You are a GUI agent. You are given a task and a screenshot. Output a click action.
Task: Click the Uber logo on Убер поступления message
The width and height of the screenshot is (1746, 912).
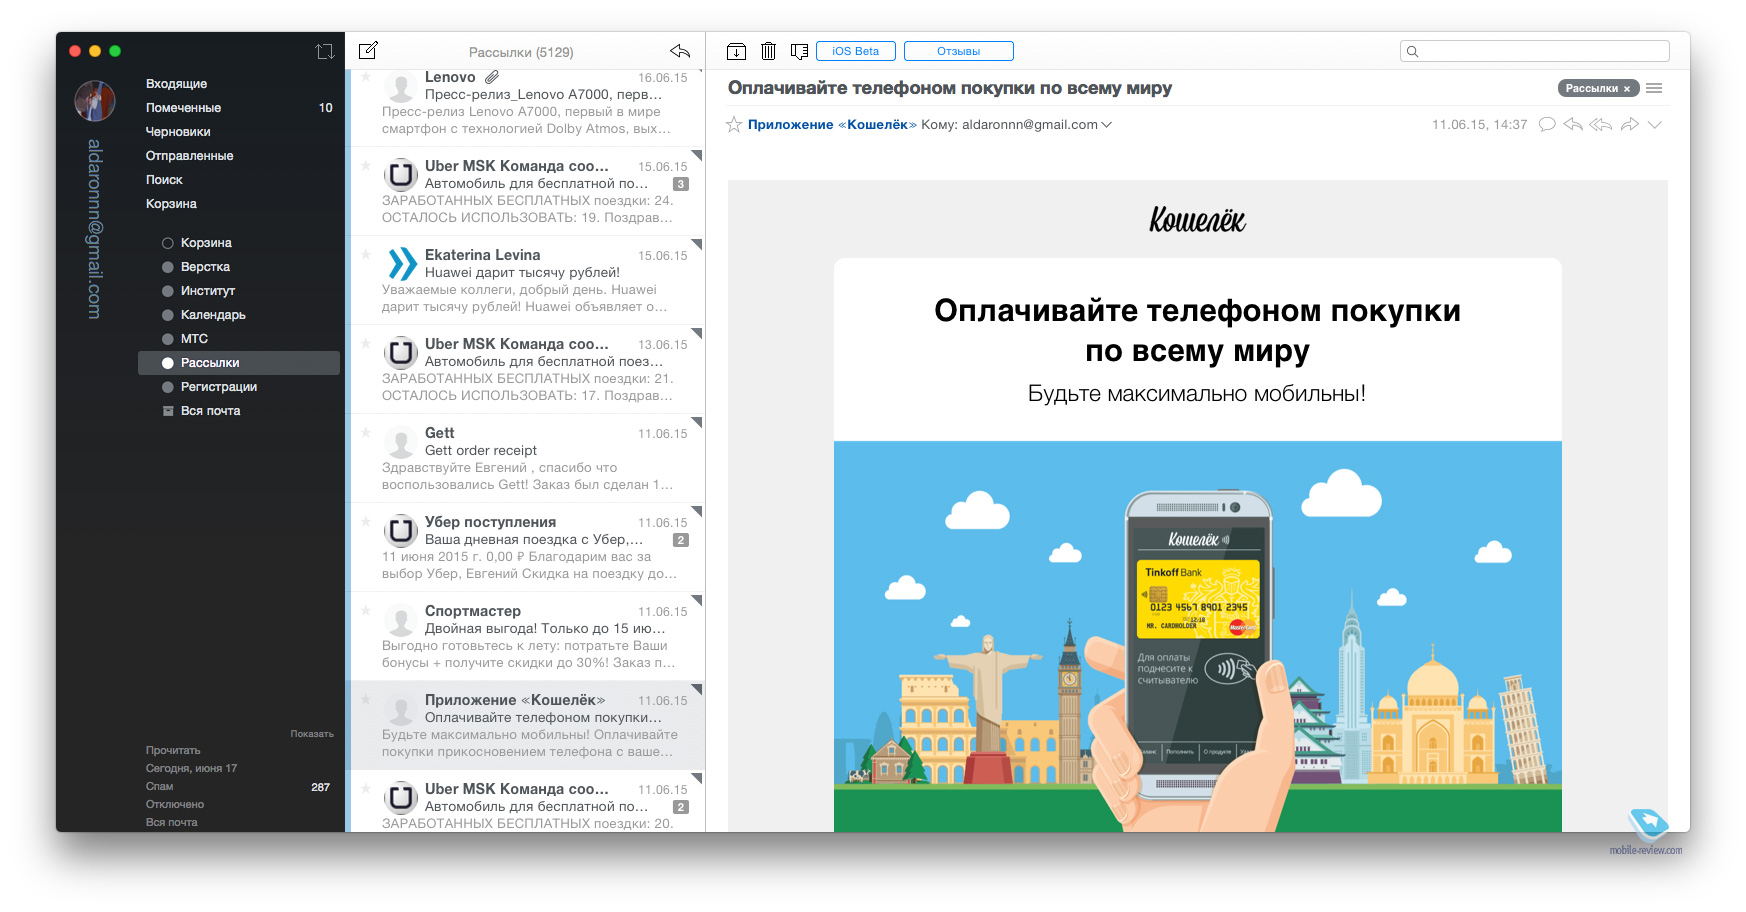point(401,531)
